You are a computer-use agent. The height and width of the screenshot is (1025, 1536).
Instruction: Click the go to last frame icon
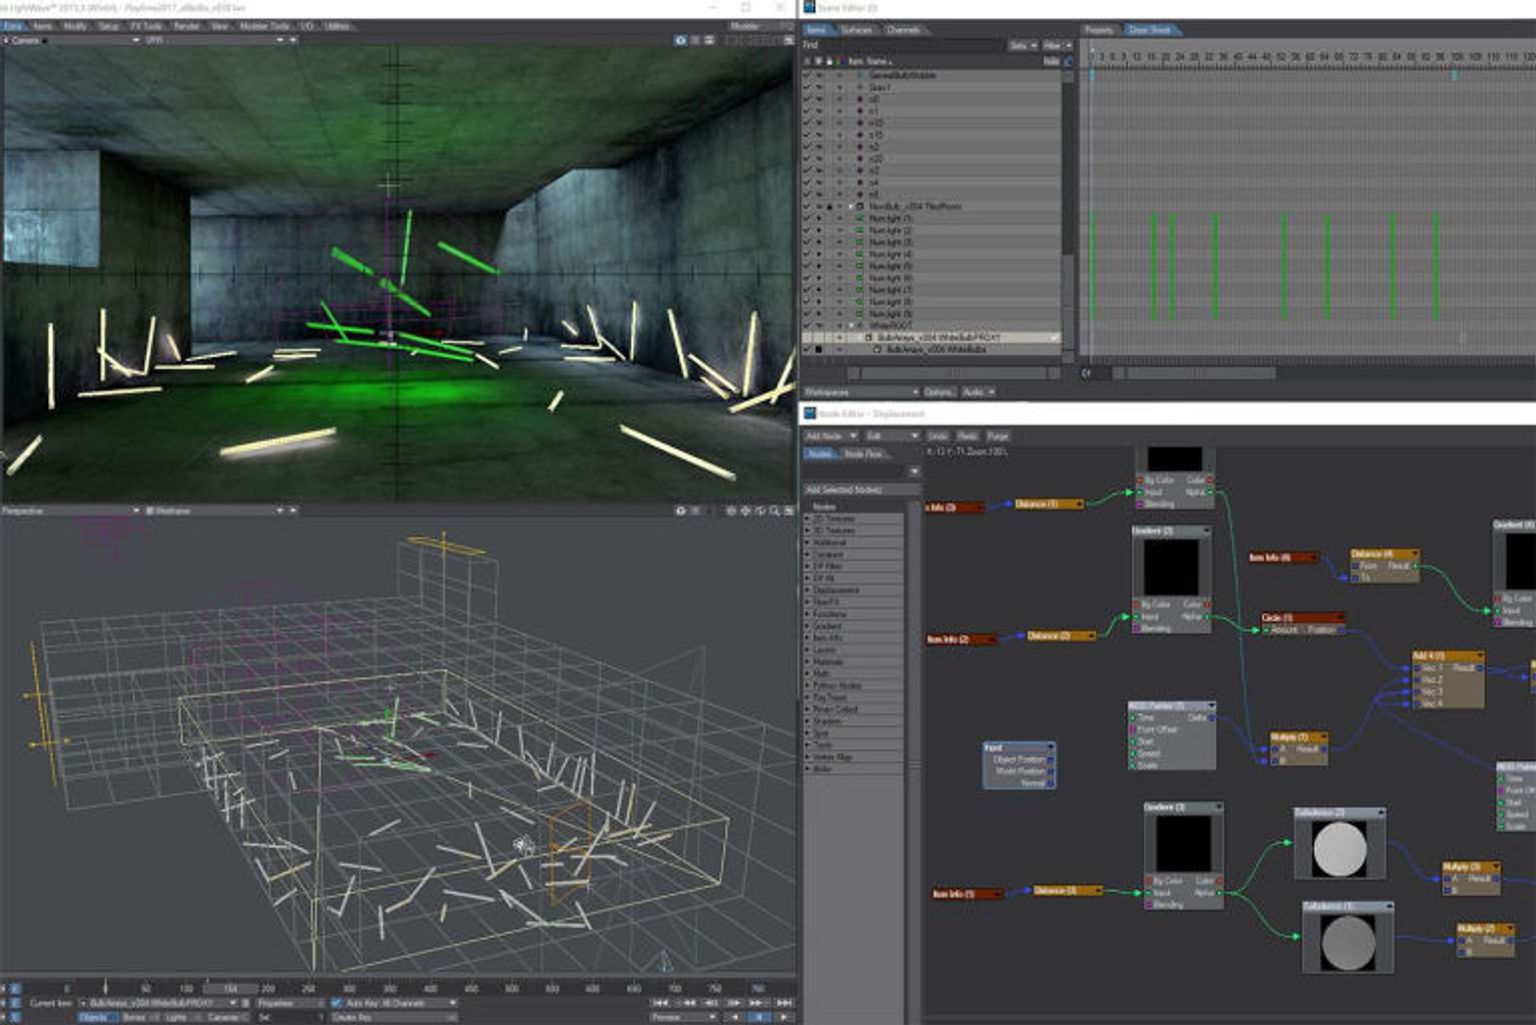click(784, 1002)
